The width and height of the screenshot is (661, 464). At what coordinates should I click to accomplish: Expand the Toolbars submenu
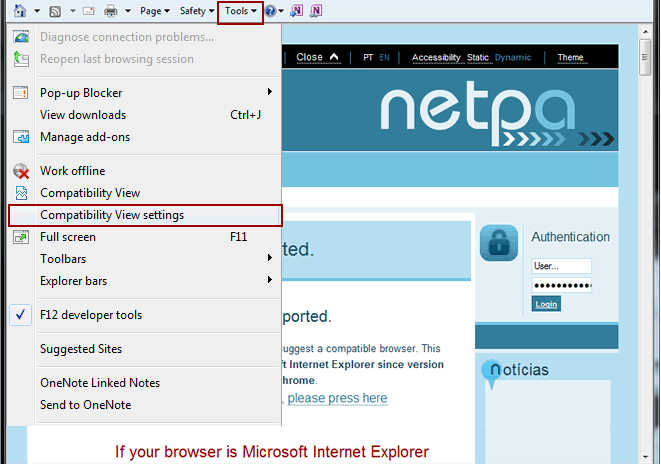click(269, 257)
